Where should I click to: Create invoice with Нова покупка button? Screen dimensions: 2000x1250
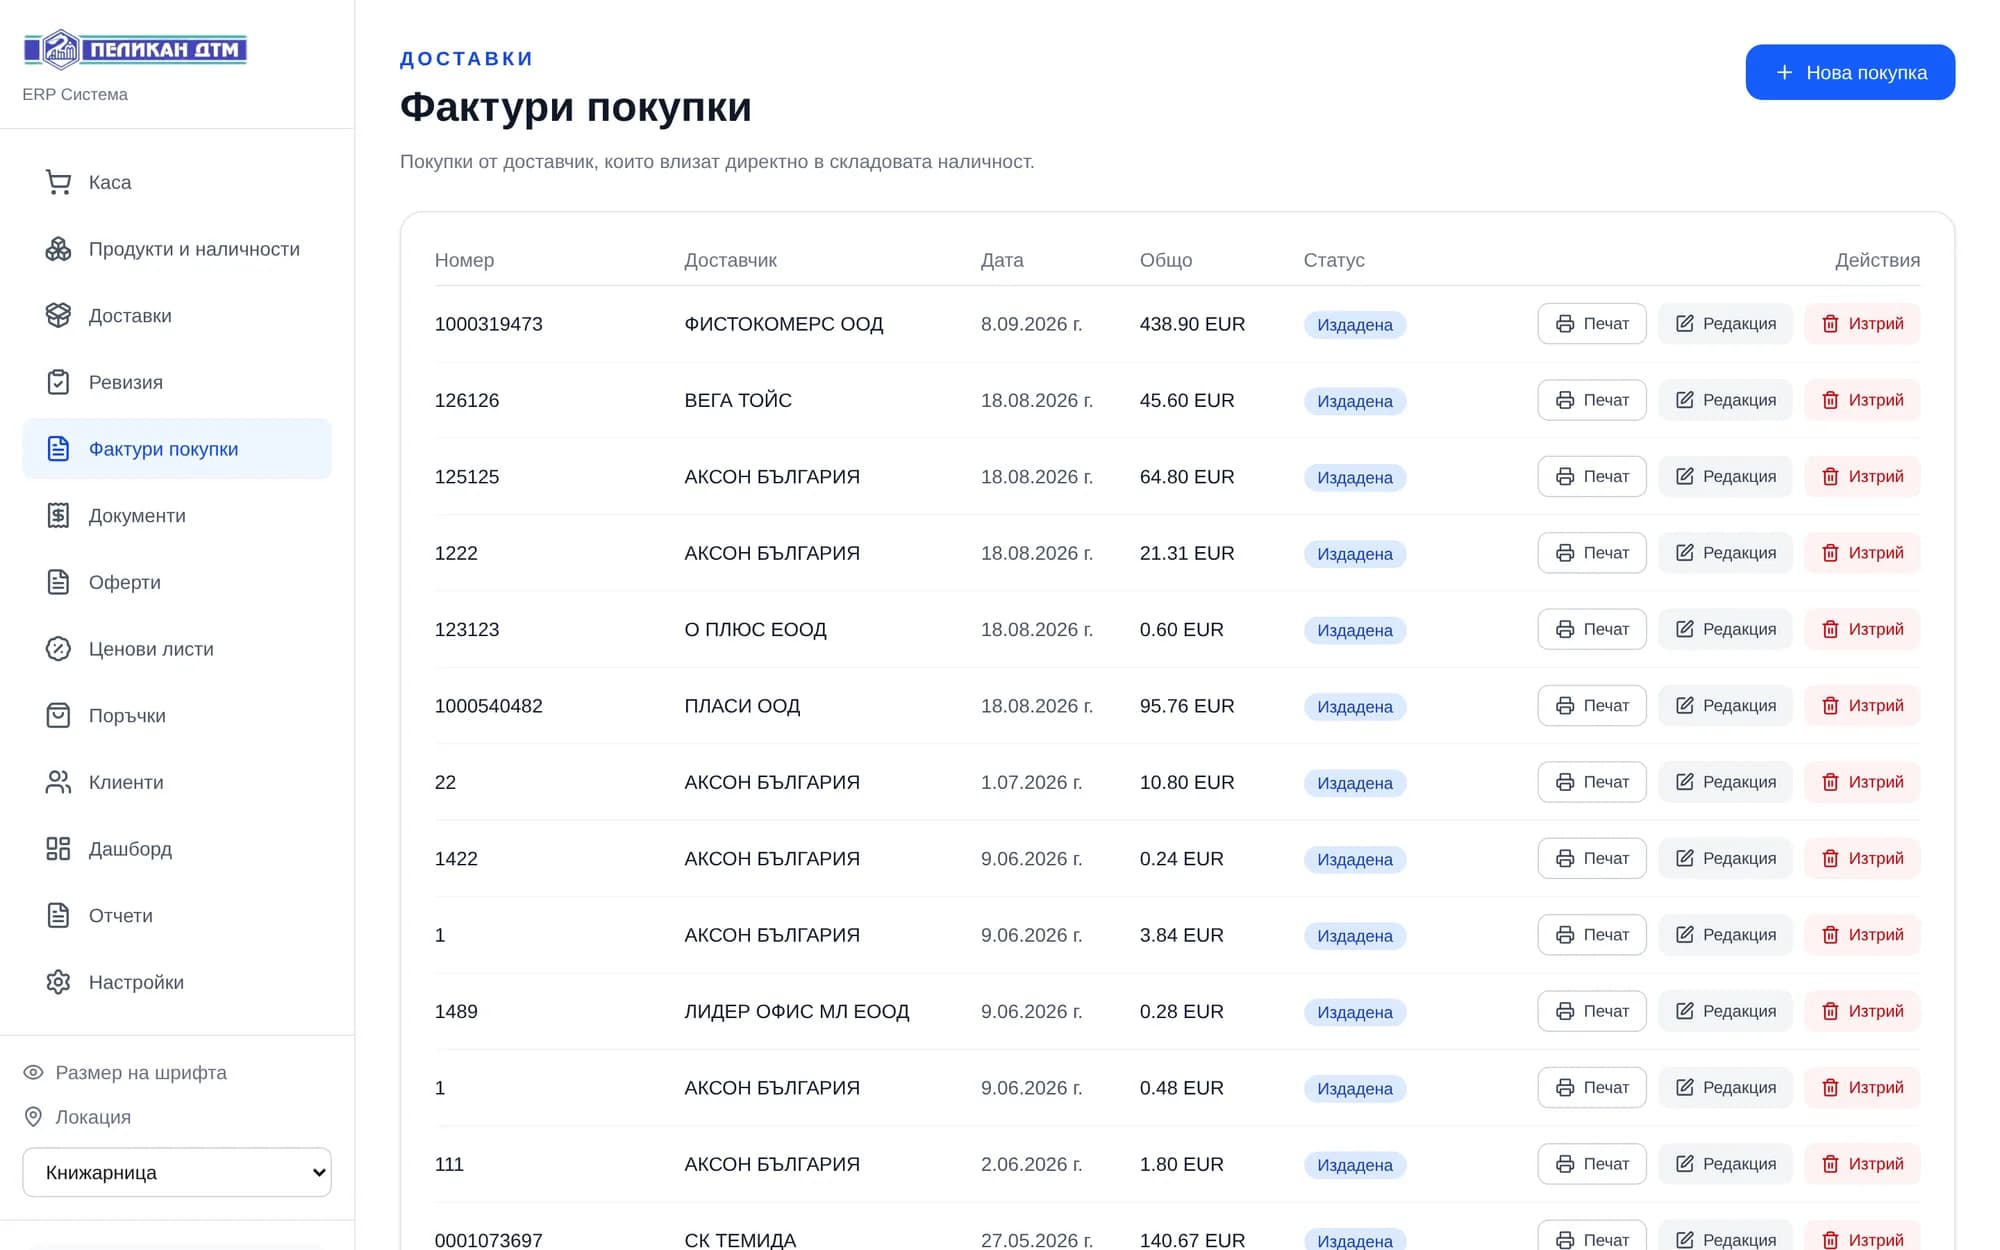pos(1850,72)
